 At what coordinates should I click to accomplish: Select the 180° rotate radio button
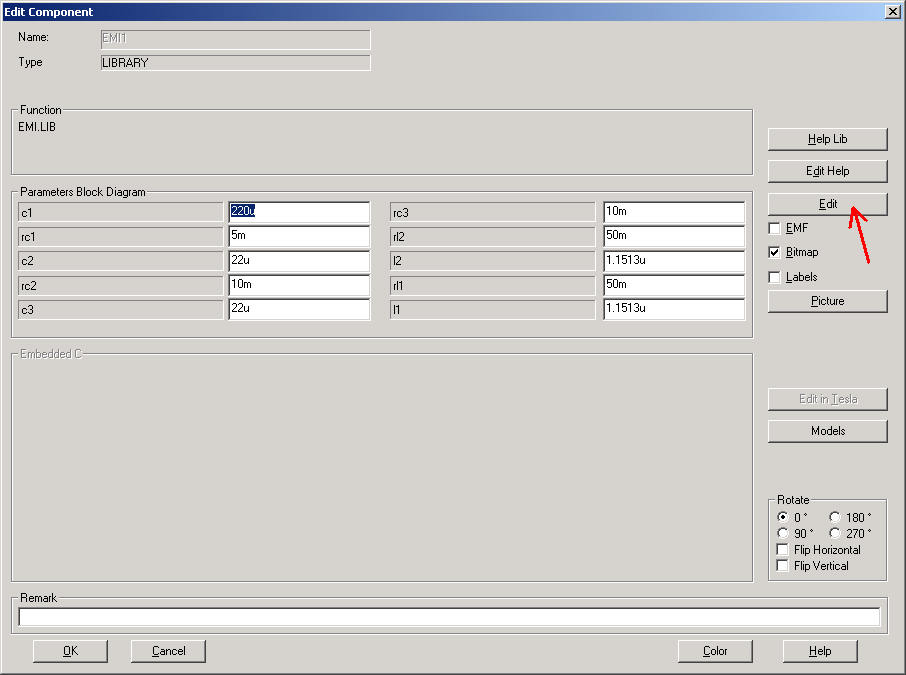click(835, 518)
